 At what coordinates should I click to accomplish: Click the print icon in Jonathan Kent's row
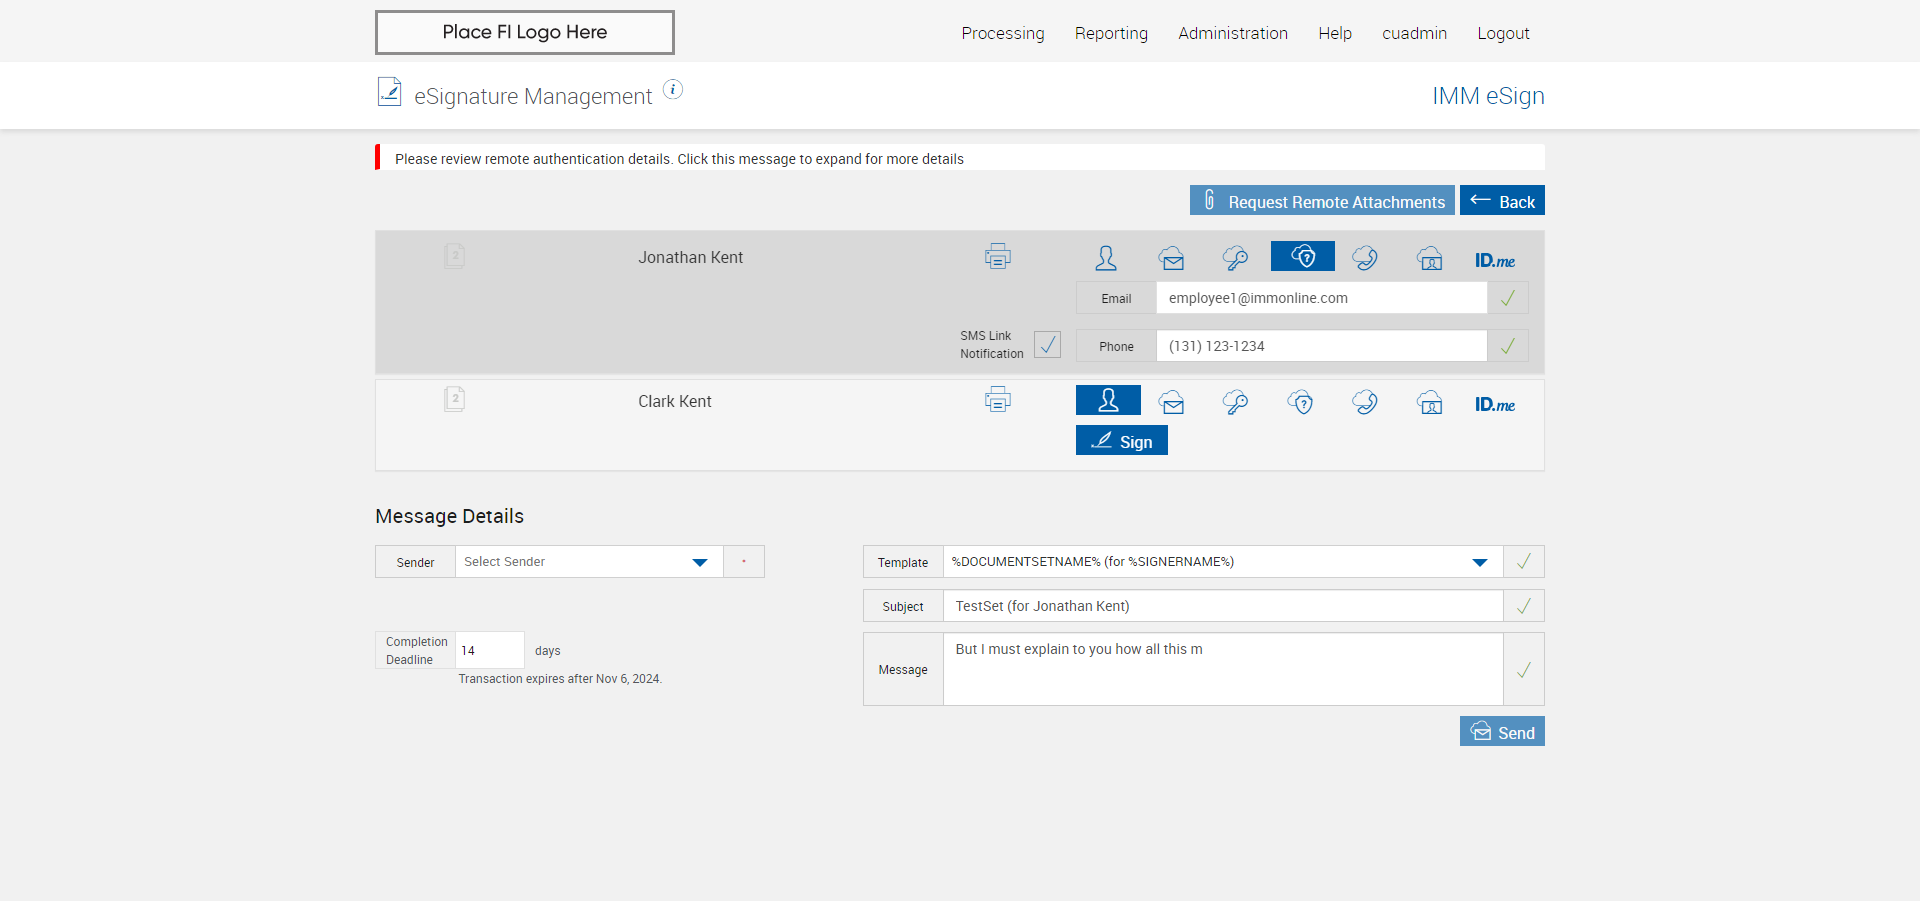pyautogui.click(x=997, y=257)
